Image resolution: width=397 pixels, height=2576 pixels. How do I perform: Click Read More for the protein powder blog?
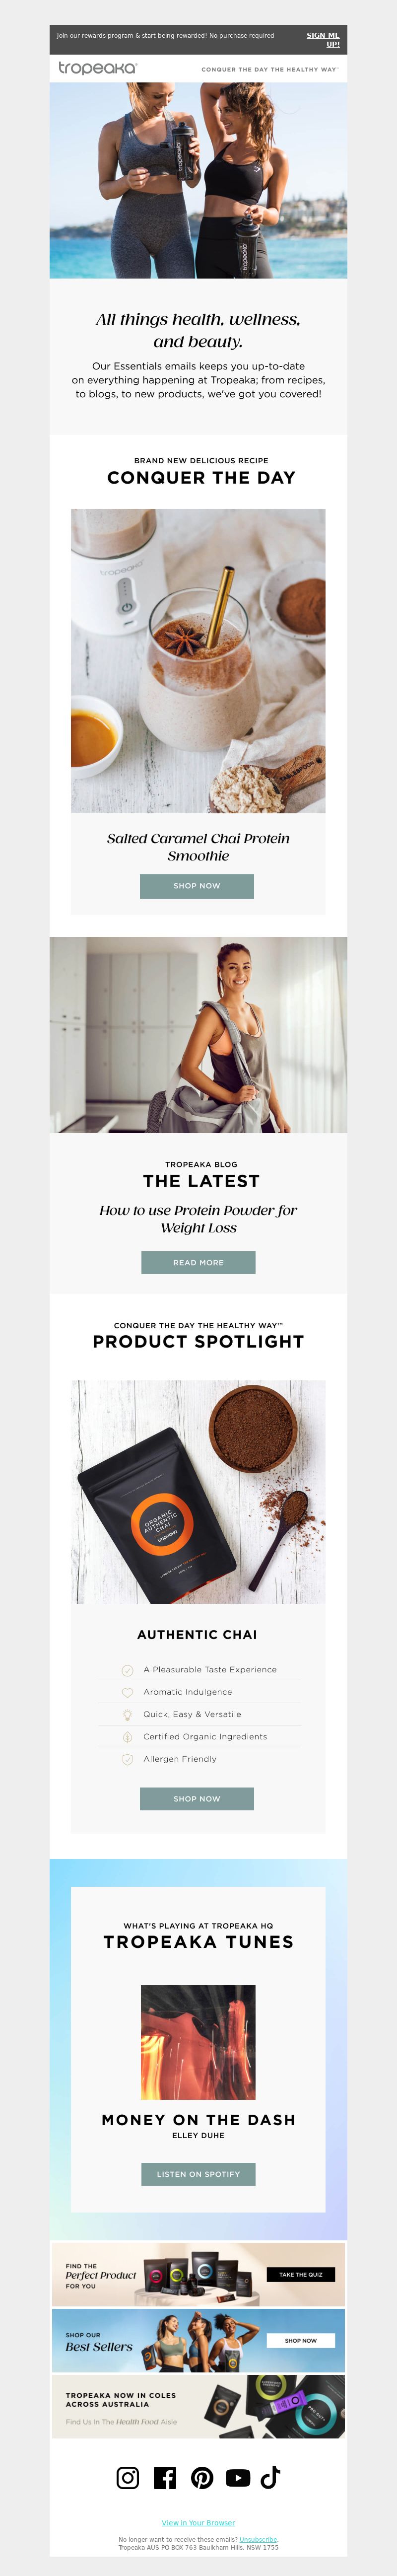tap(198, 1263)
